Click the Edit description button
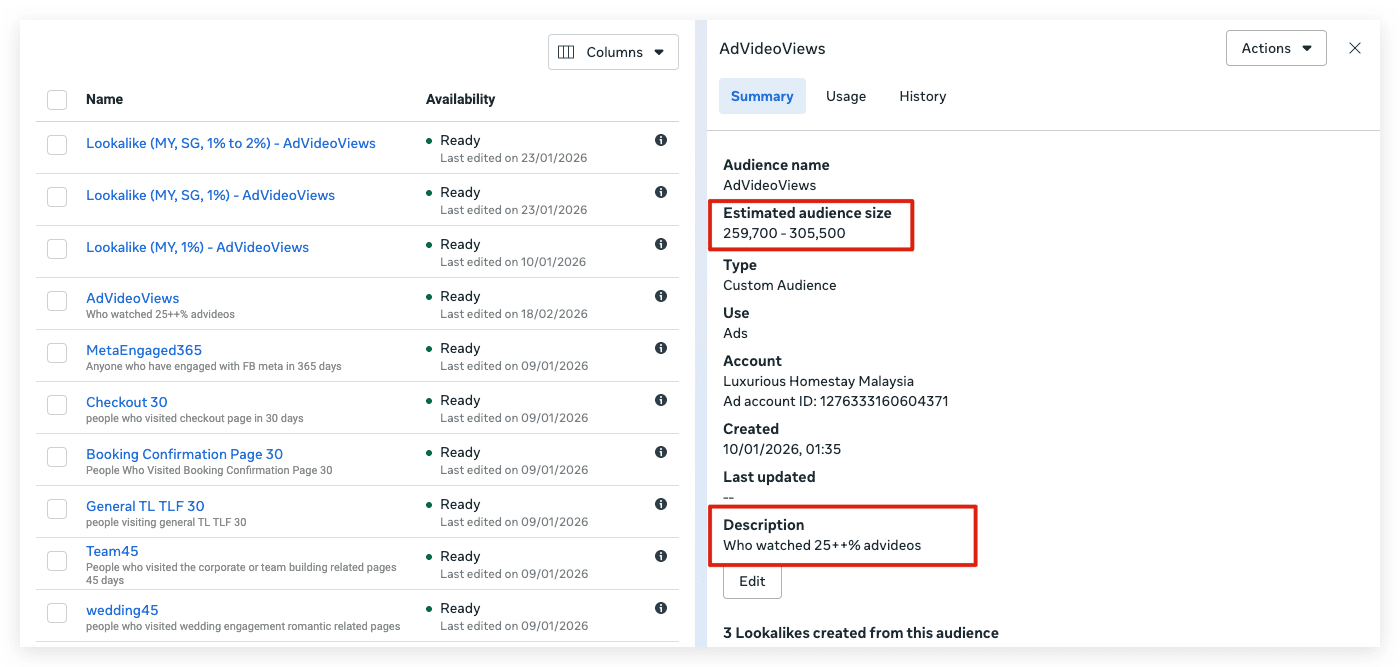1400x667 pixels. point(752,581)
